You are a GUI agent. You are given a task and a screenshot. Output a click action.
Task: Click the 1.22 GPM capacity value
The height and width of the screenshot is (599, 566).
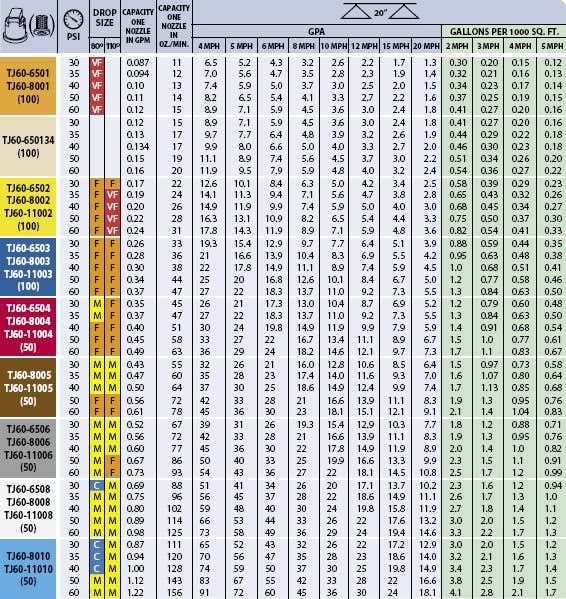pyautogui.click(x=136, y=593)
